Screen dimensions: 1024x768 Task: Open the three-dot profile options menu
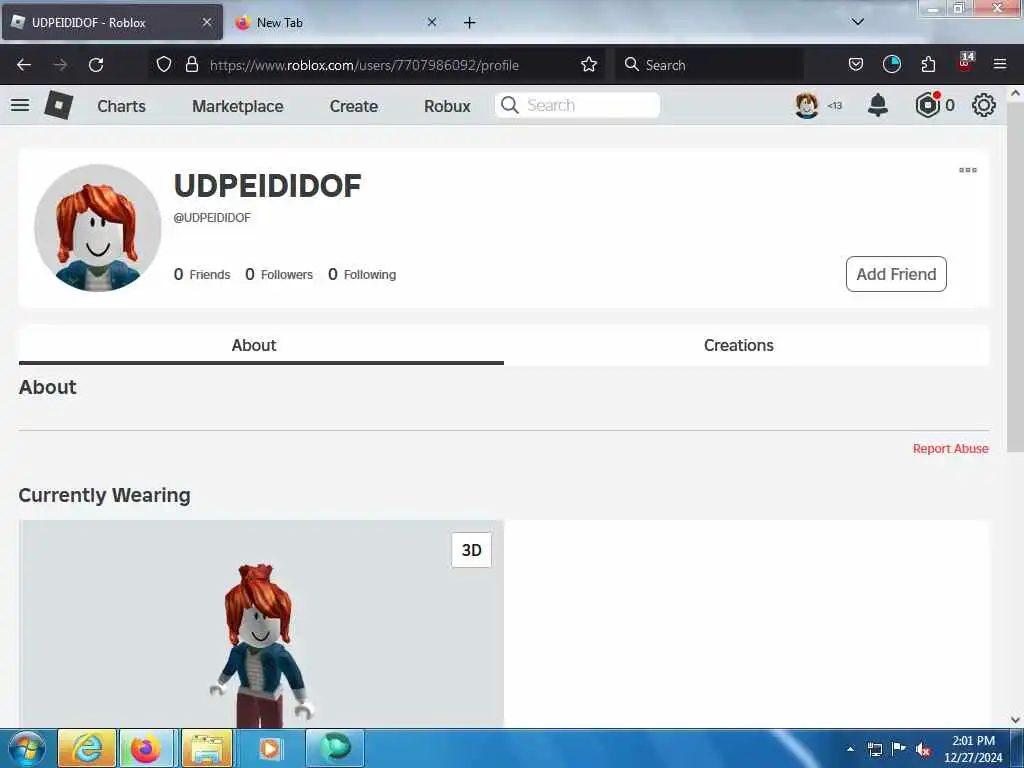click(x=968, y=170)
